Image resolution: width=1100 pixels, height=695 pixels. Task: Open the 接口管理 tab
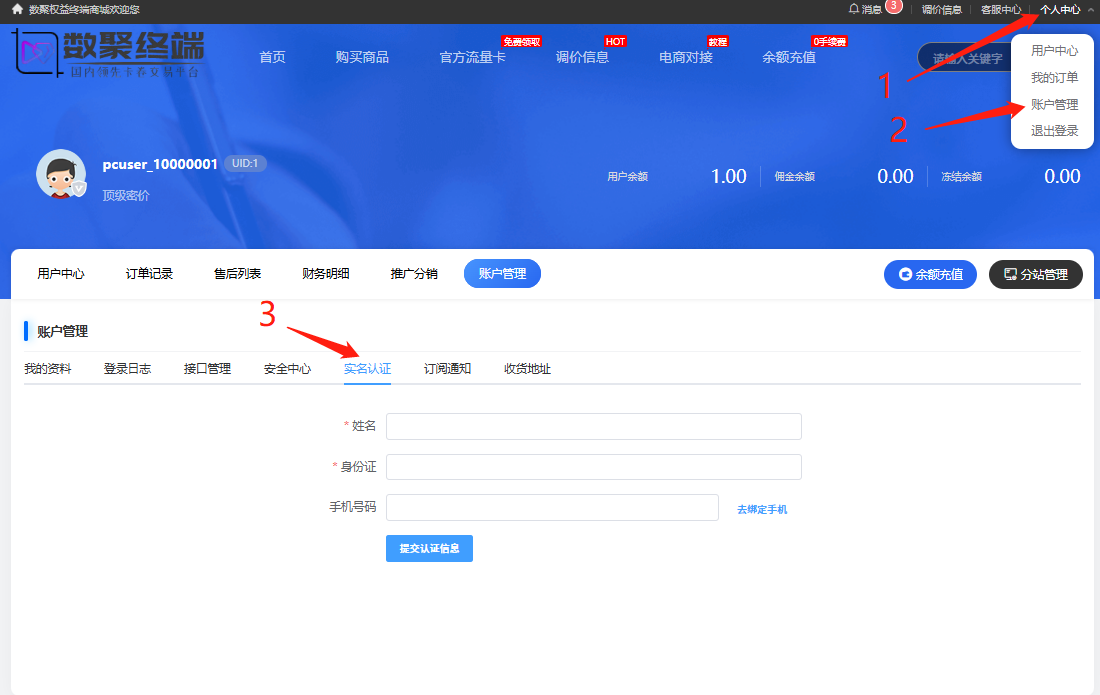click(x=207, y=369)
